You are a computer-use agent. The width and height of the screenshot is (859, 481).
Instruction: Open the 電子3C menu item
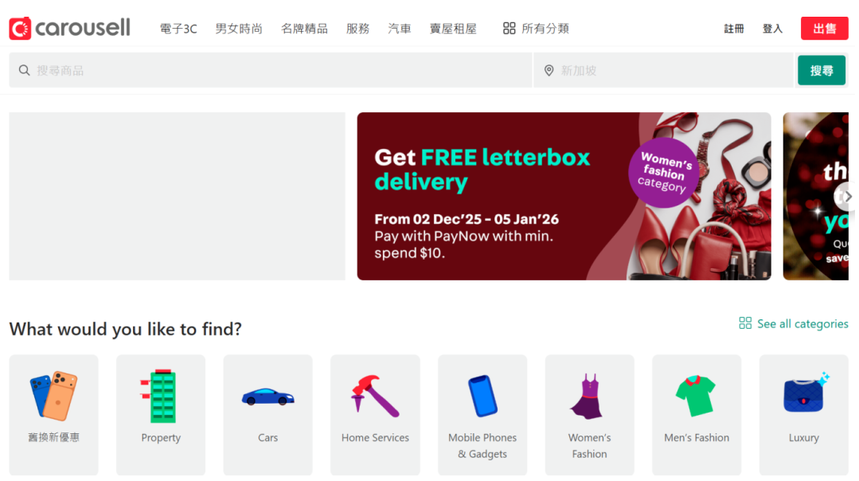click(x=178, y=28)
